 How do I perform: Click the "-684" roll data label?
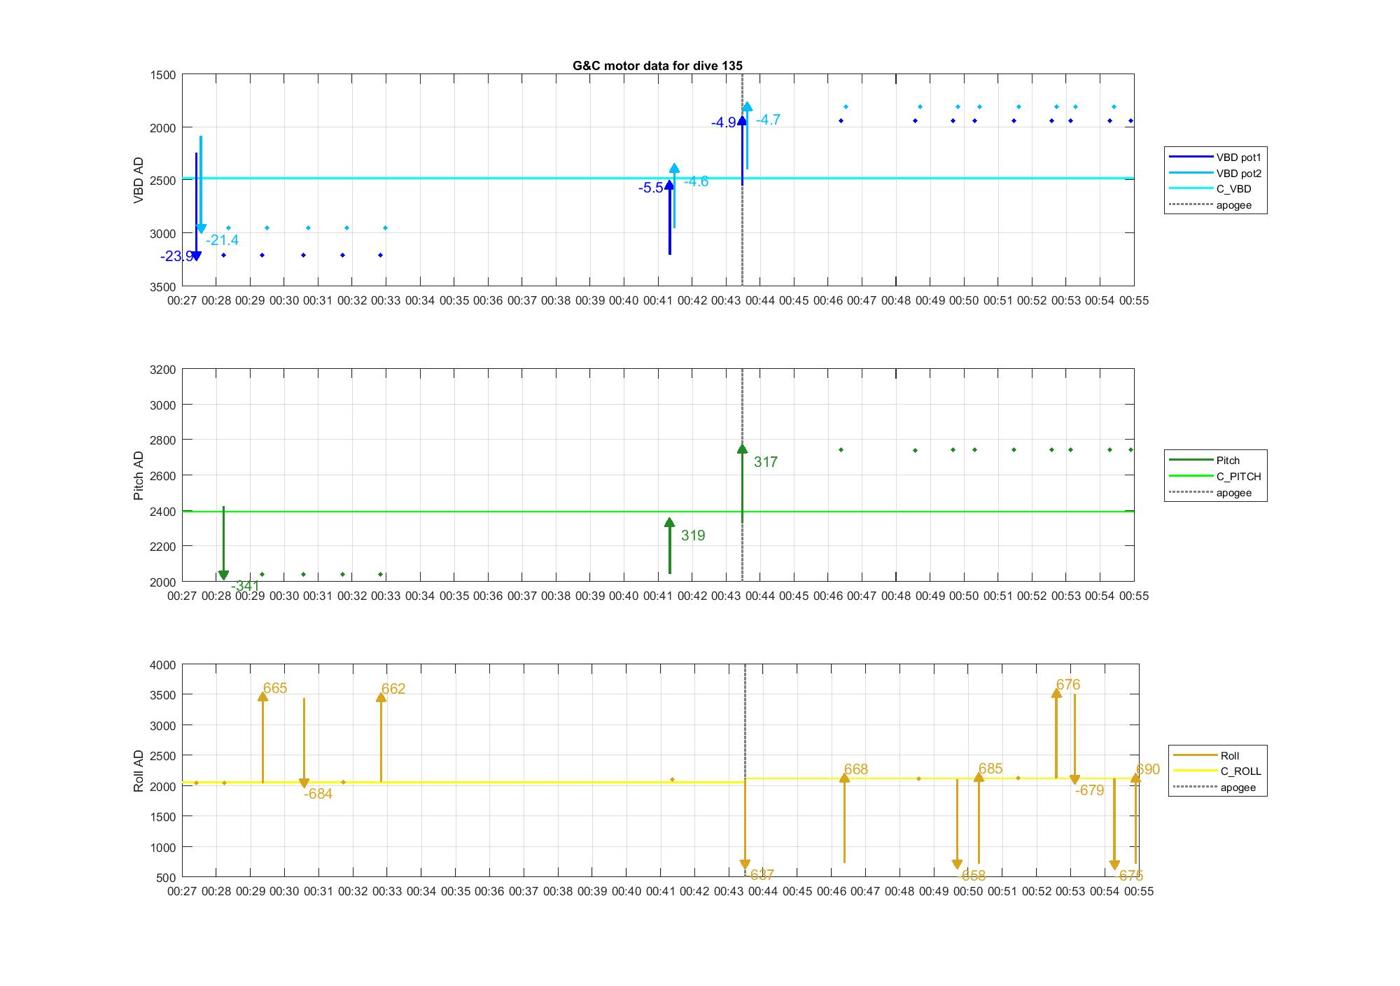pyautogui.click(x=318, y=794)
